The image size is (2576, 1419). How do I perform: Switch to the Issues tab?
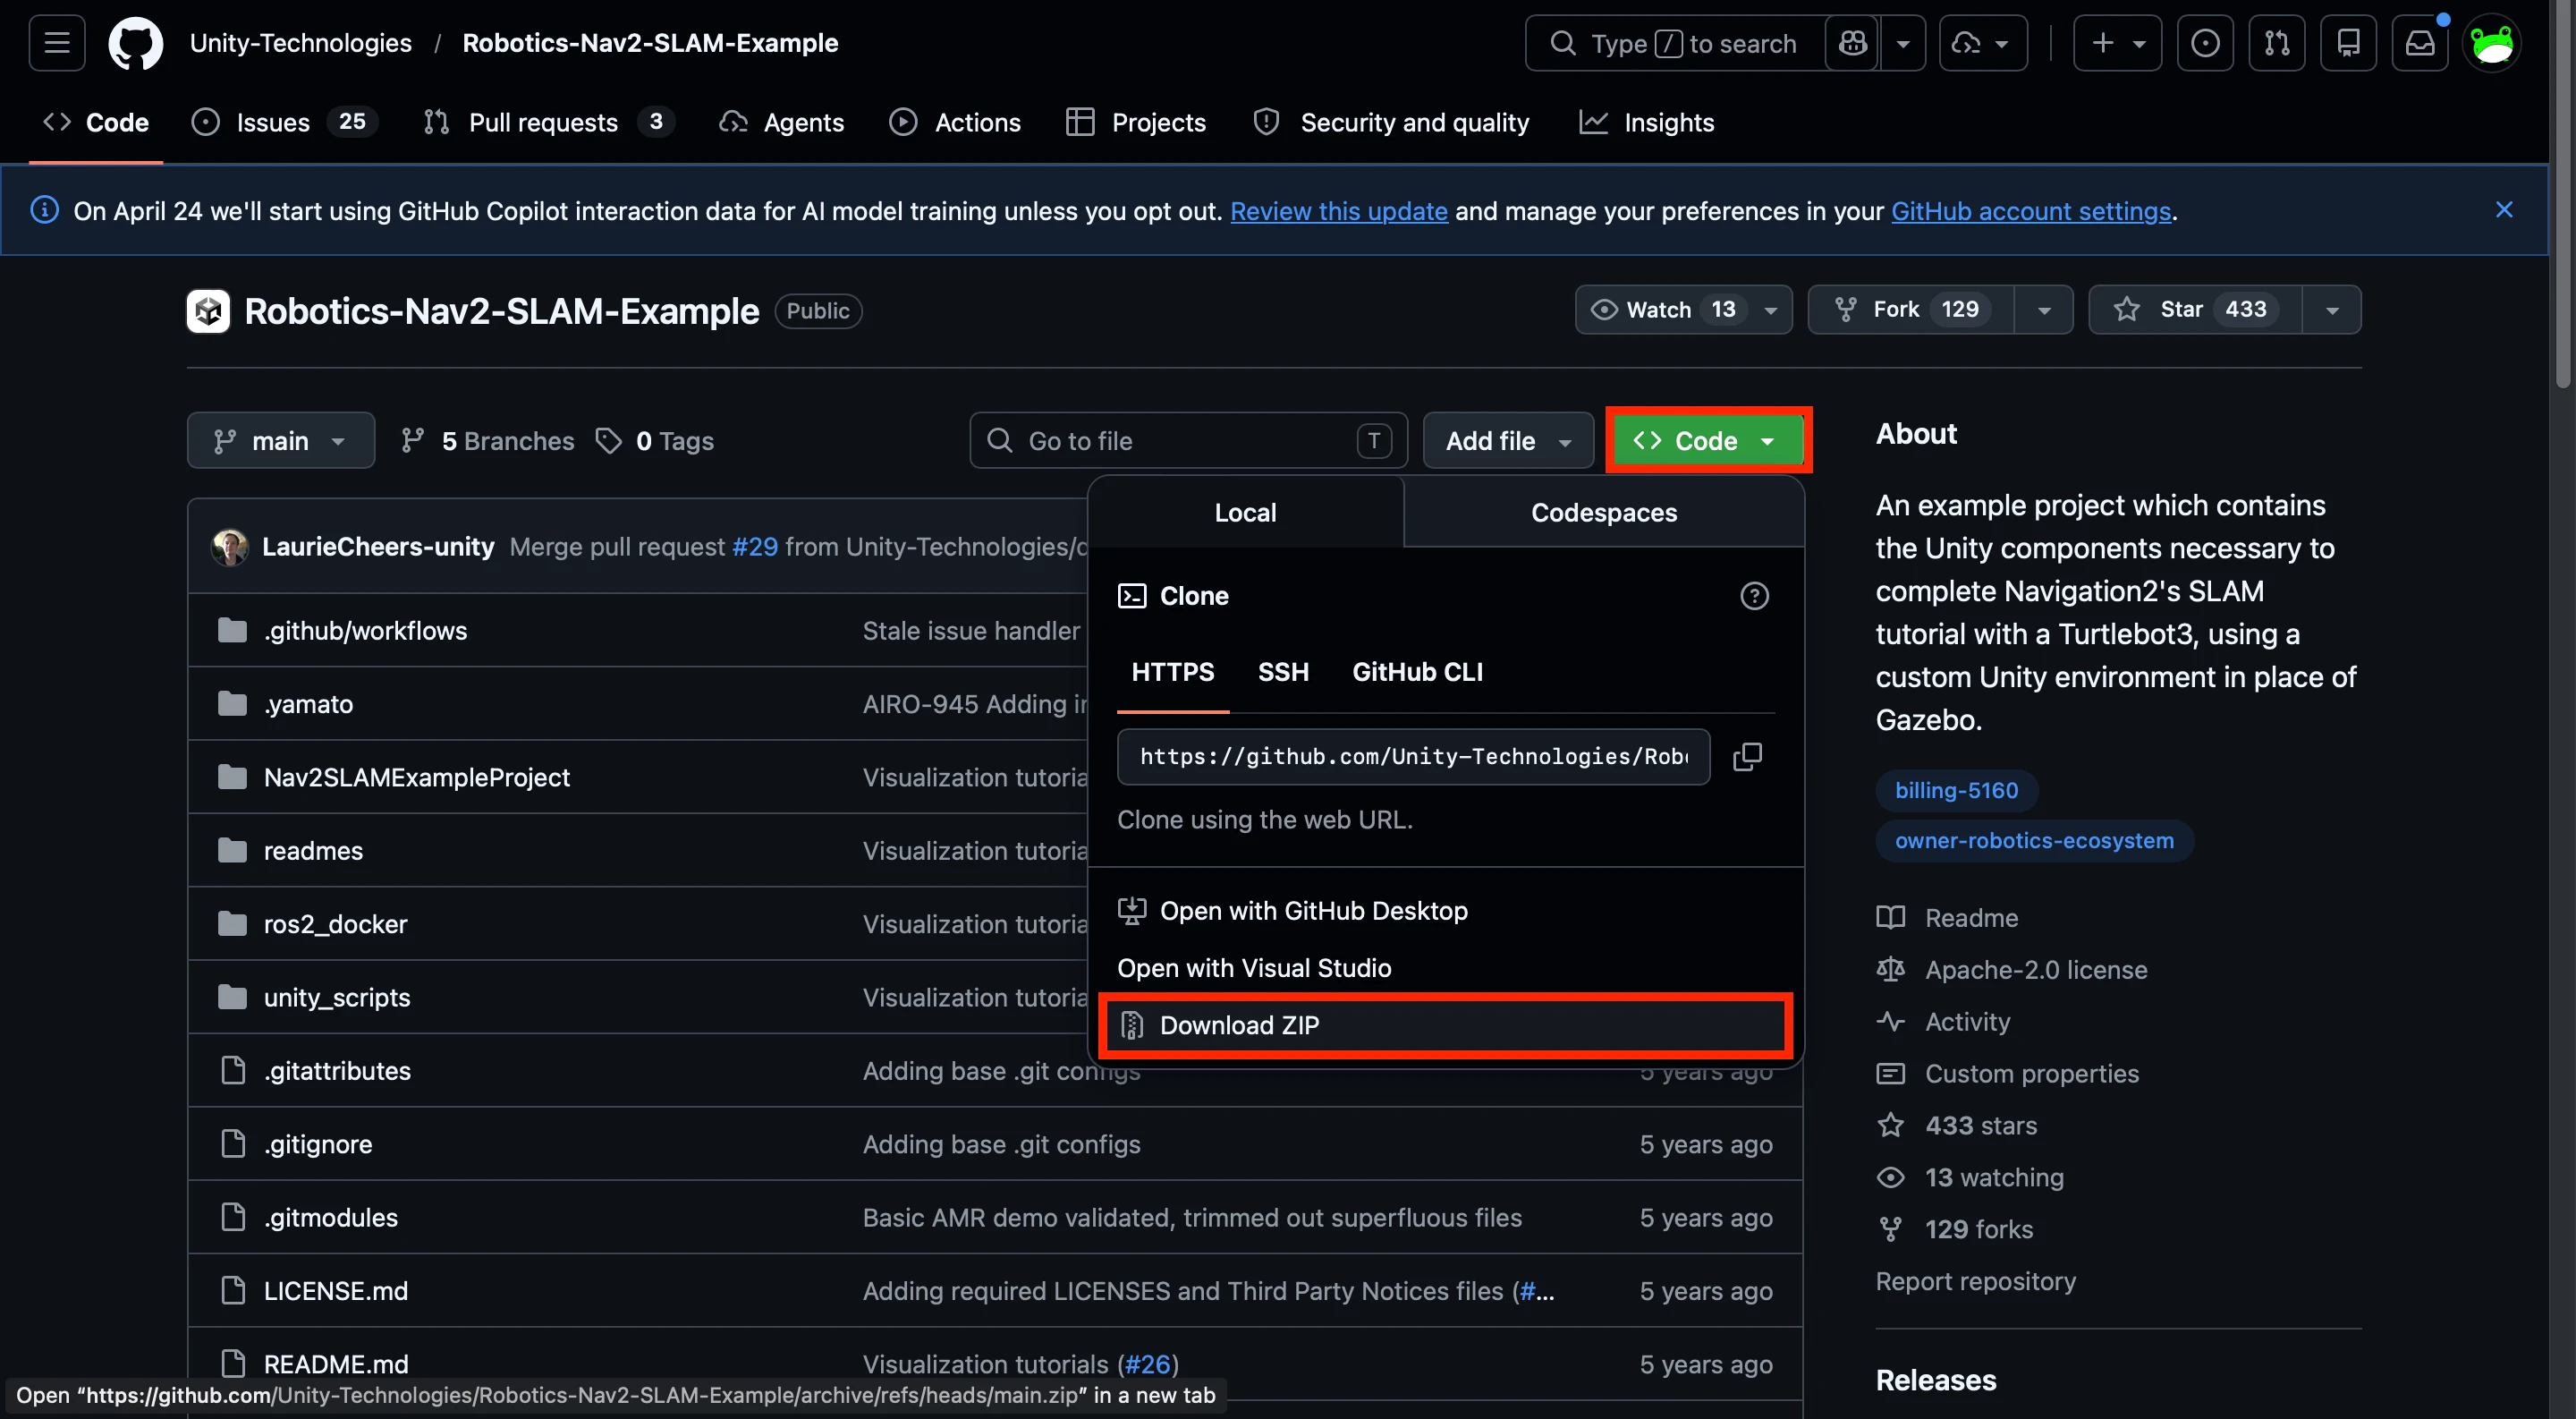pyautogui.click(x=284, y=122)
